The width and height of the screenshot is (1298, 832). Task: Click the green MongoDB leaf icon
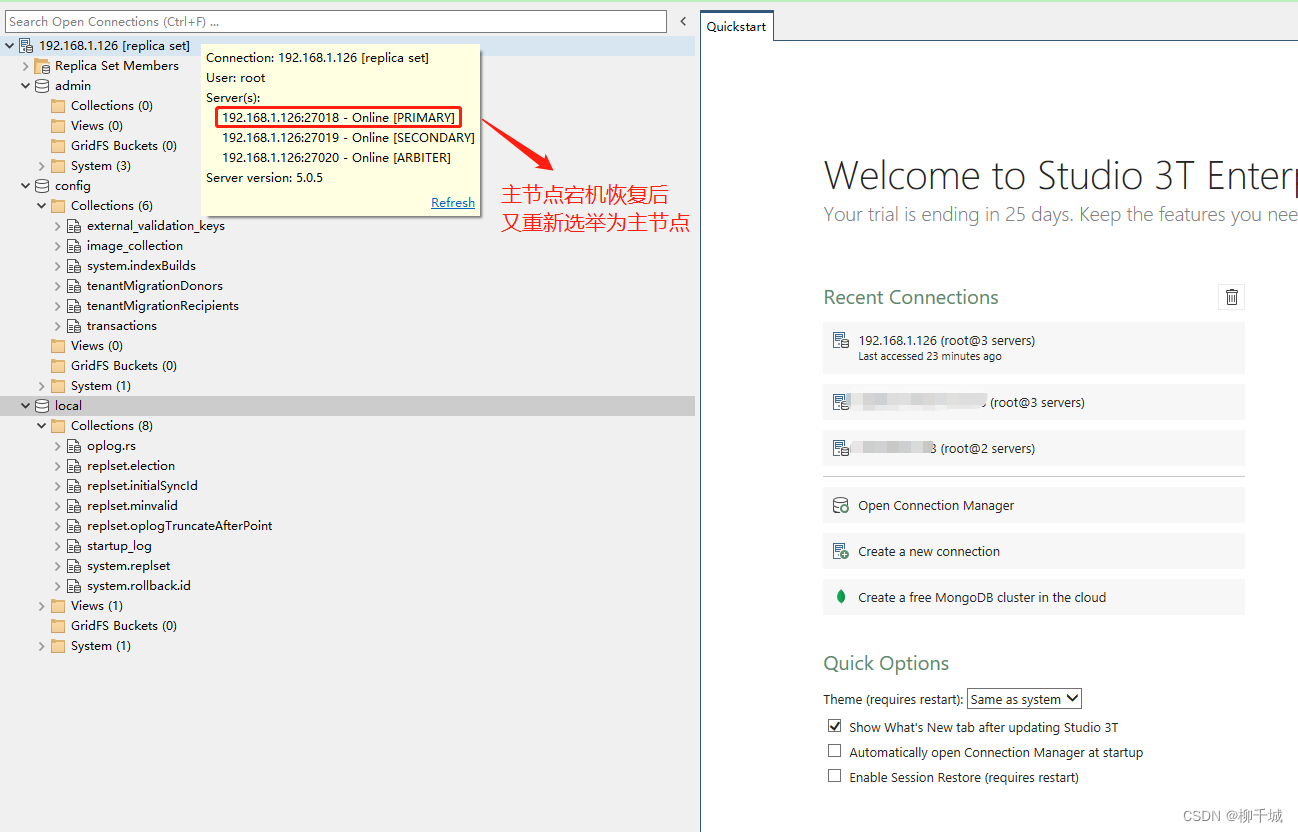841,597
